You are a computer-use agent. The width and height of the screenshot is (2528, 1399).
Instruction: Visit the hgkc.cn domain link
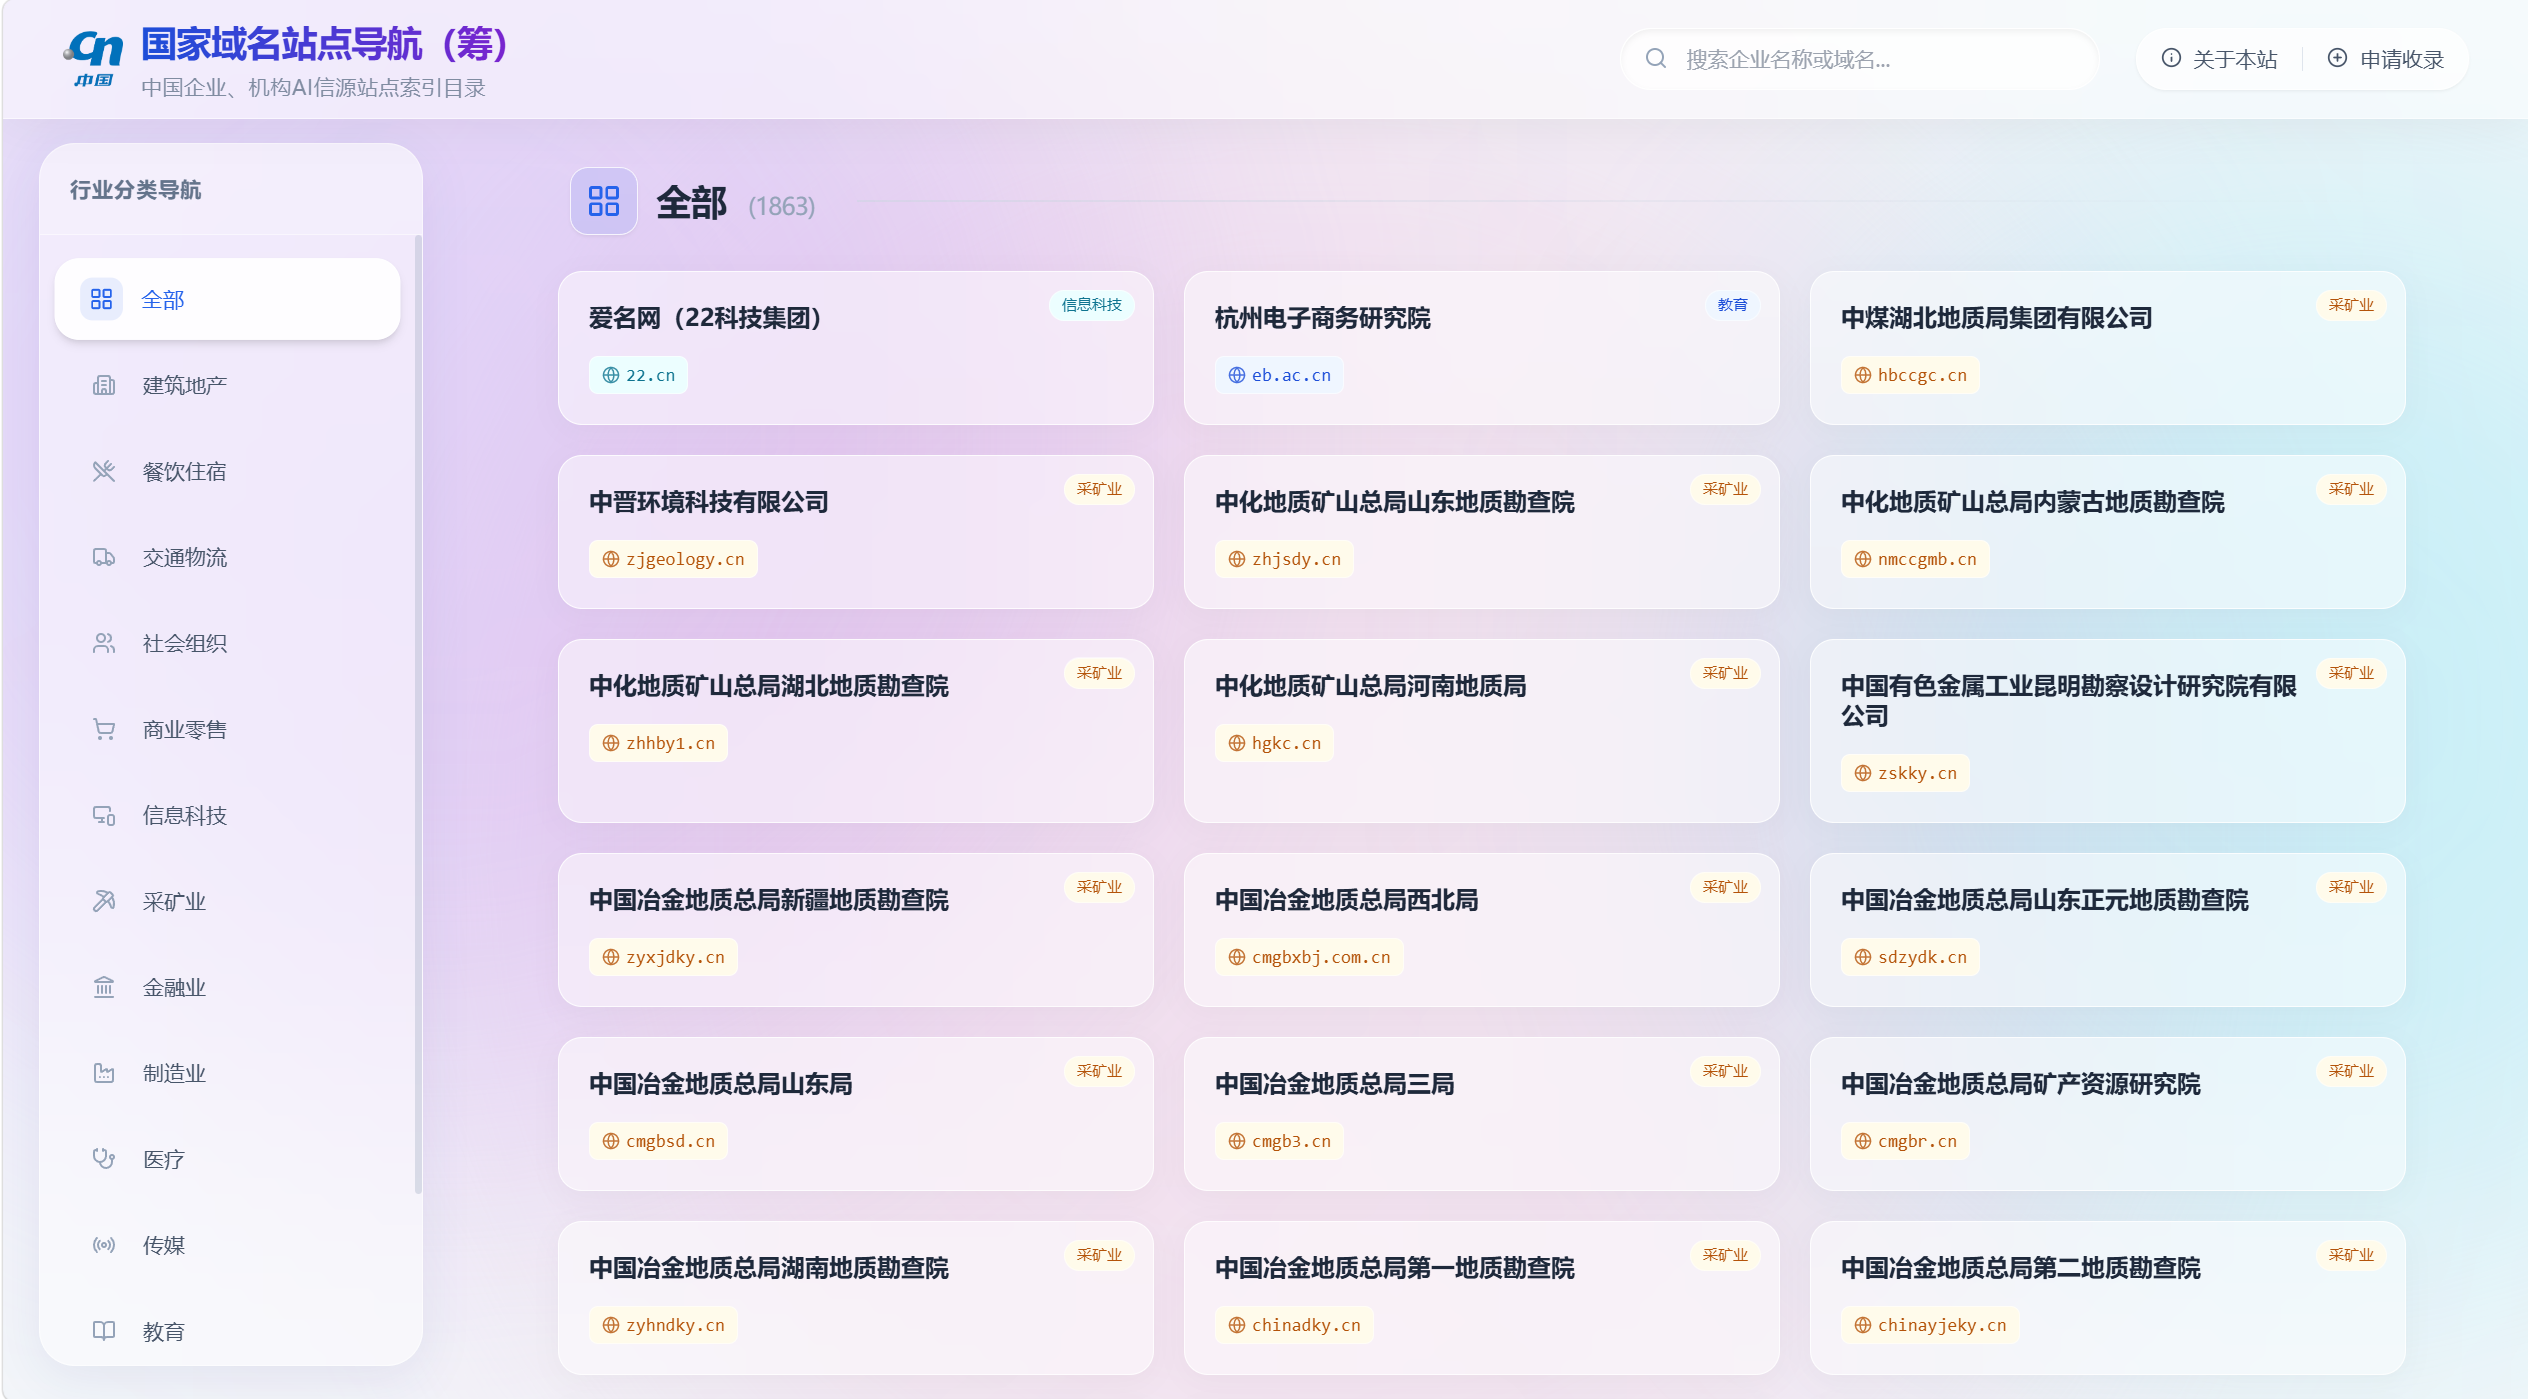click(1274, 743)
